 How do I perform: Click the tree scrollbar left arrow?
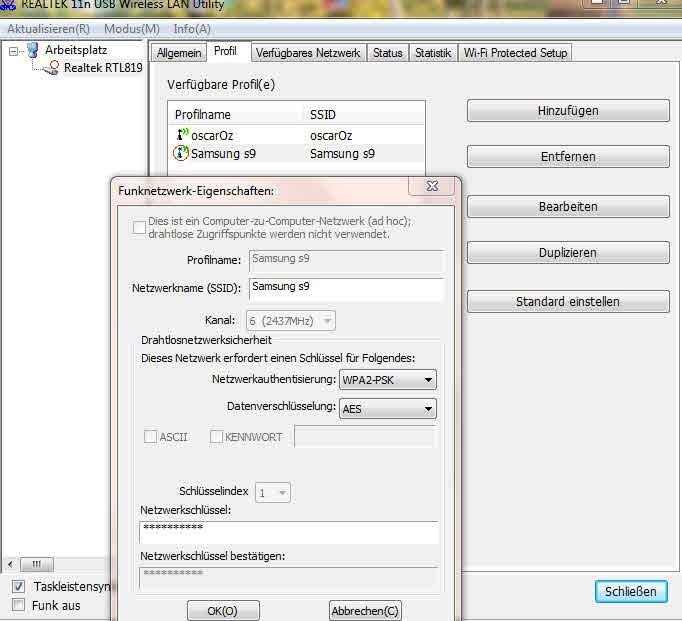[x=10, y=564]
